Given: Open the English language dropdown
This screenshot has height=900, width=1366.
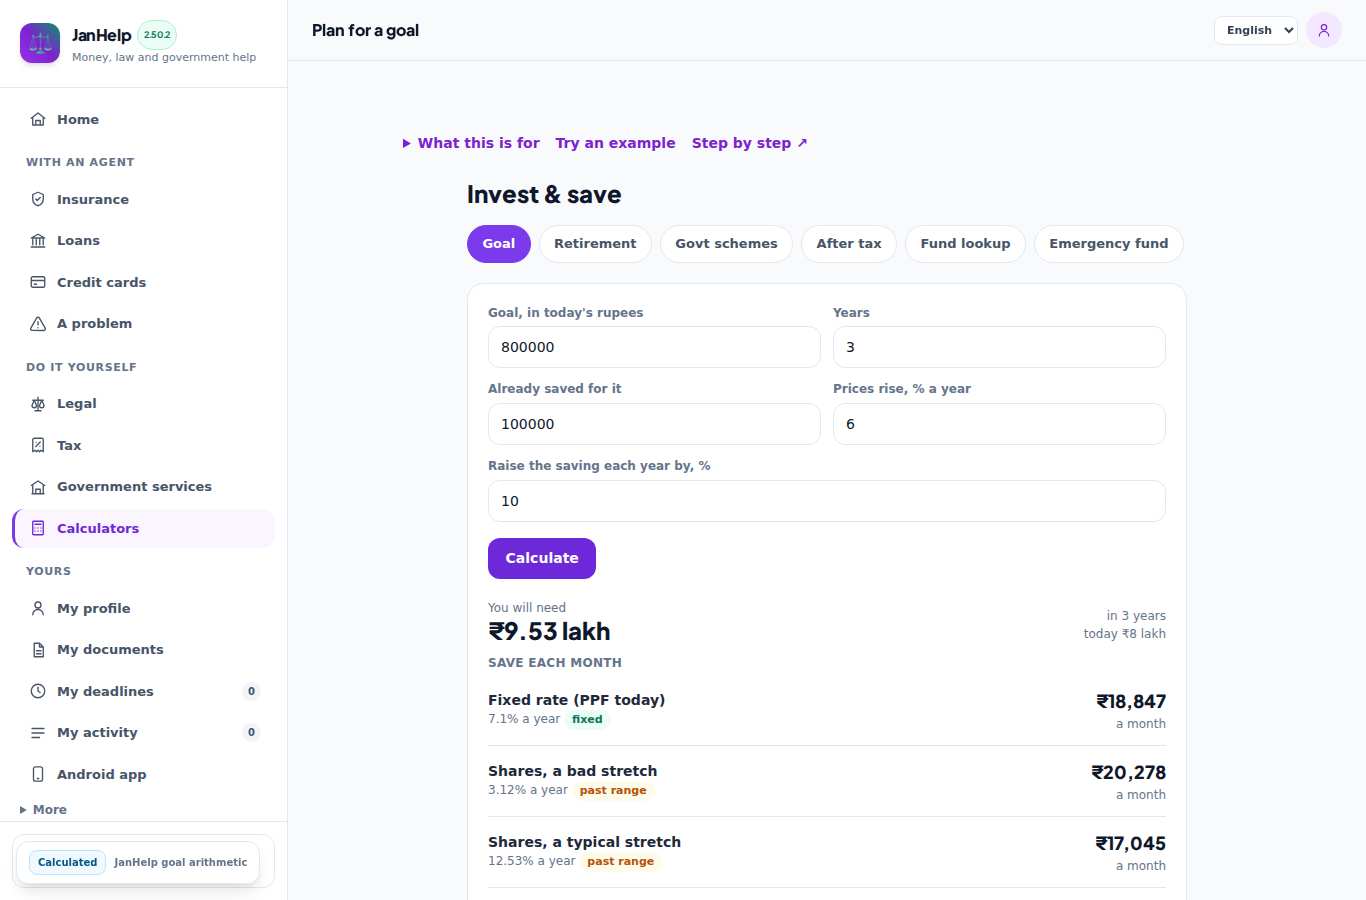Looking at the screenshot, I should (x=1256, y=30).
